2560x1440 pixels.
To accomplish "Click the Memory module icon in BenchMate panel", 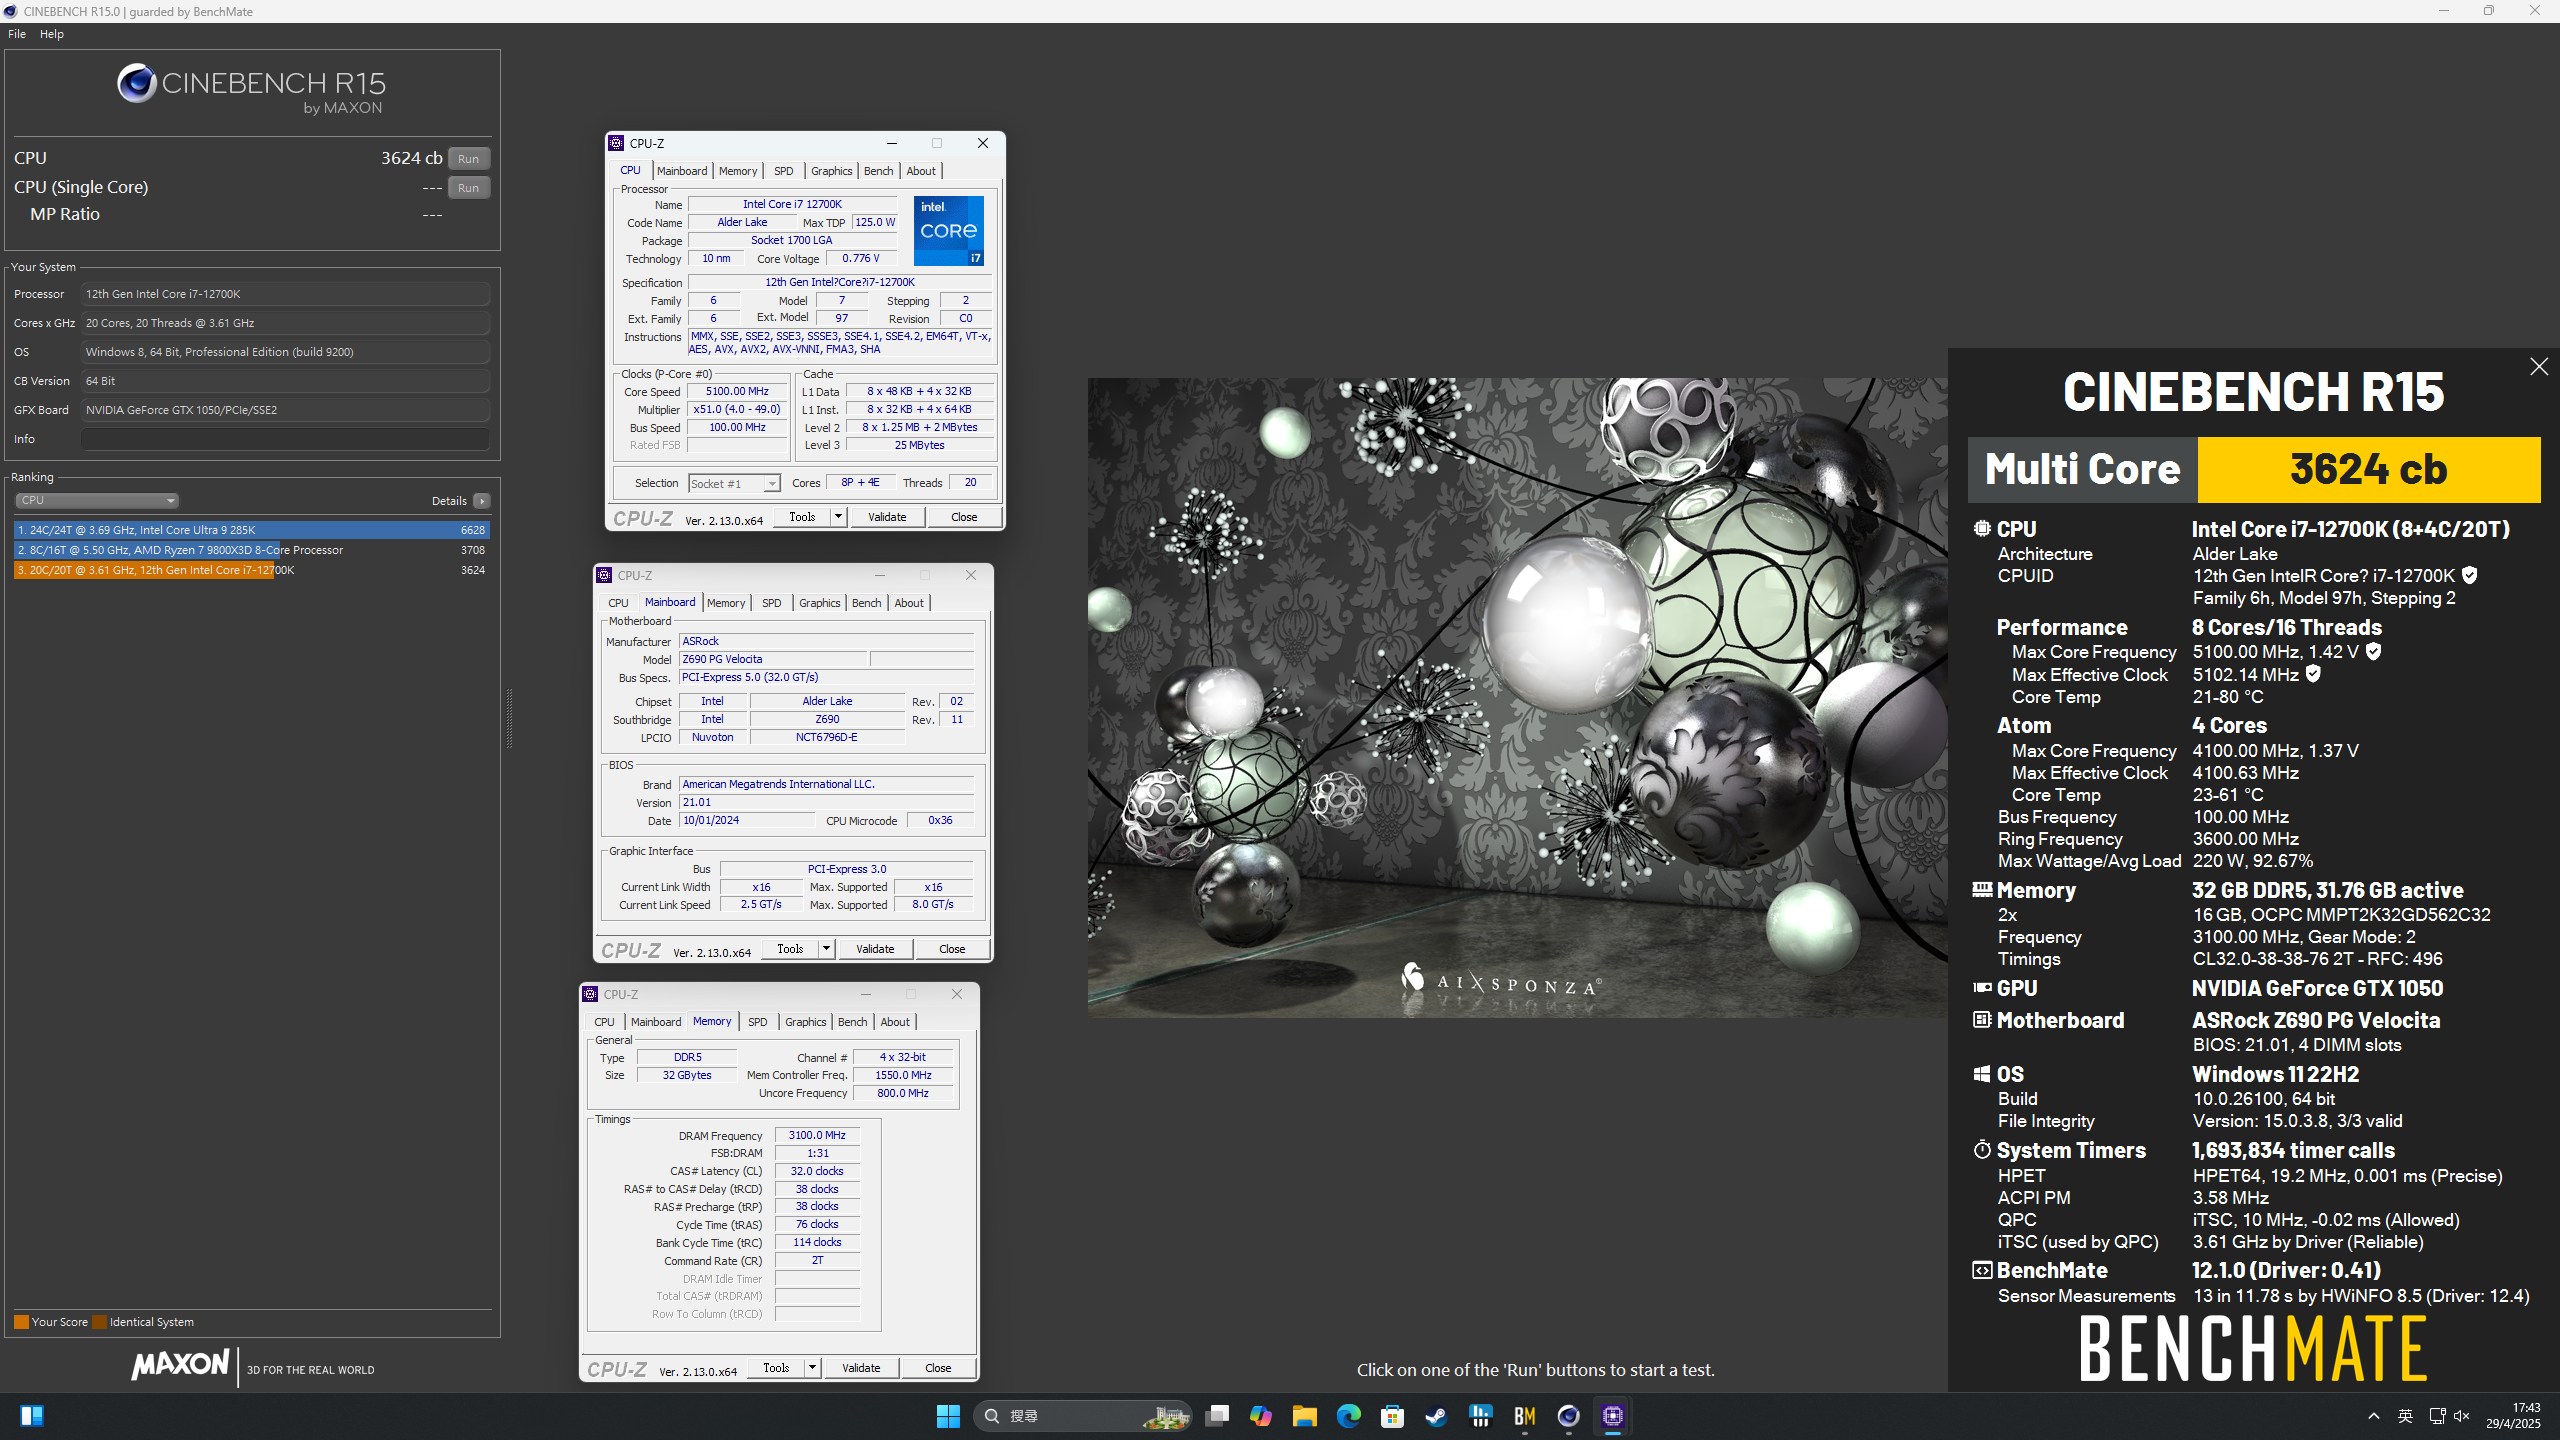I will click(x=1982, y=889).
